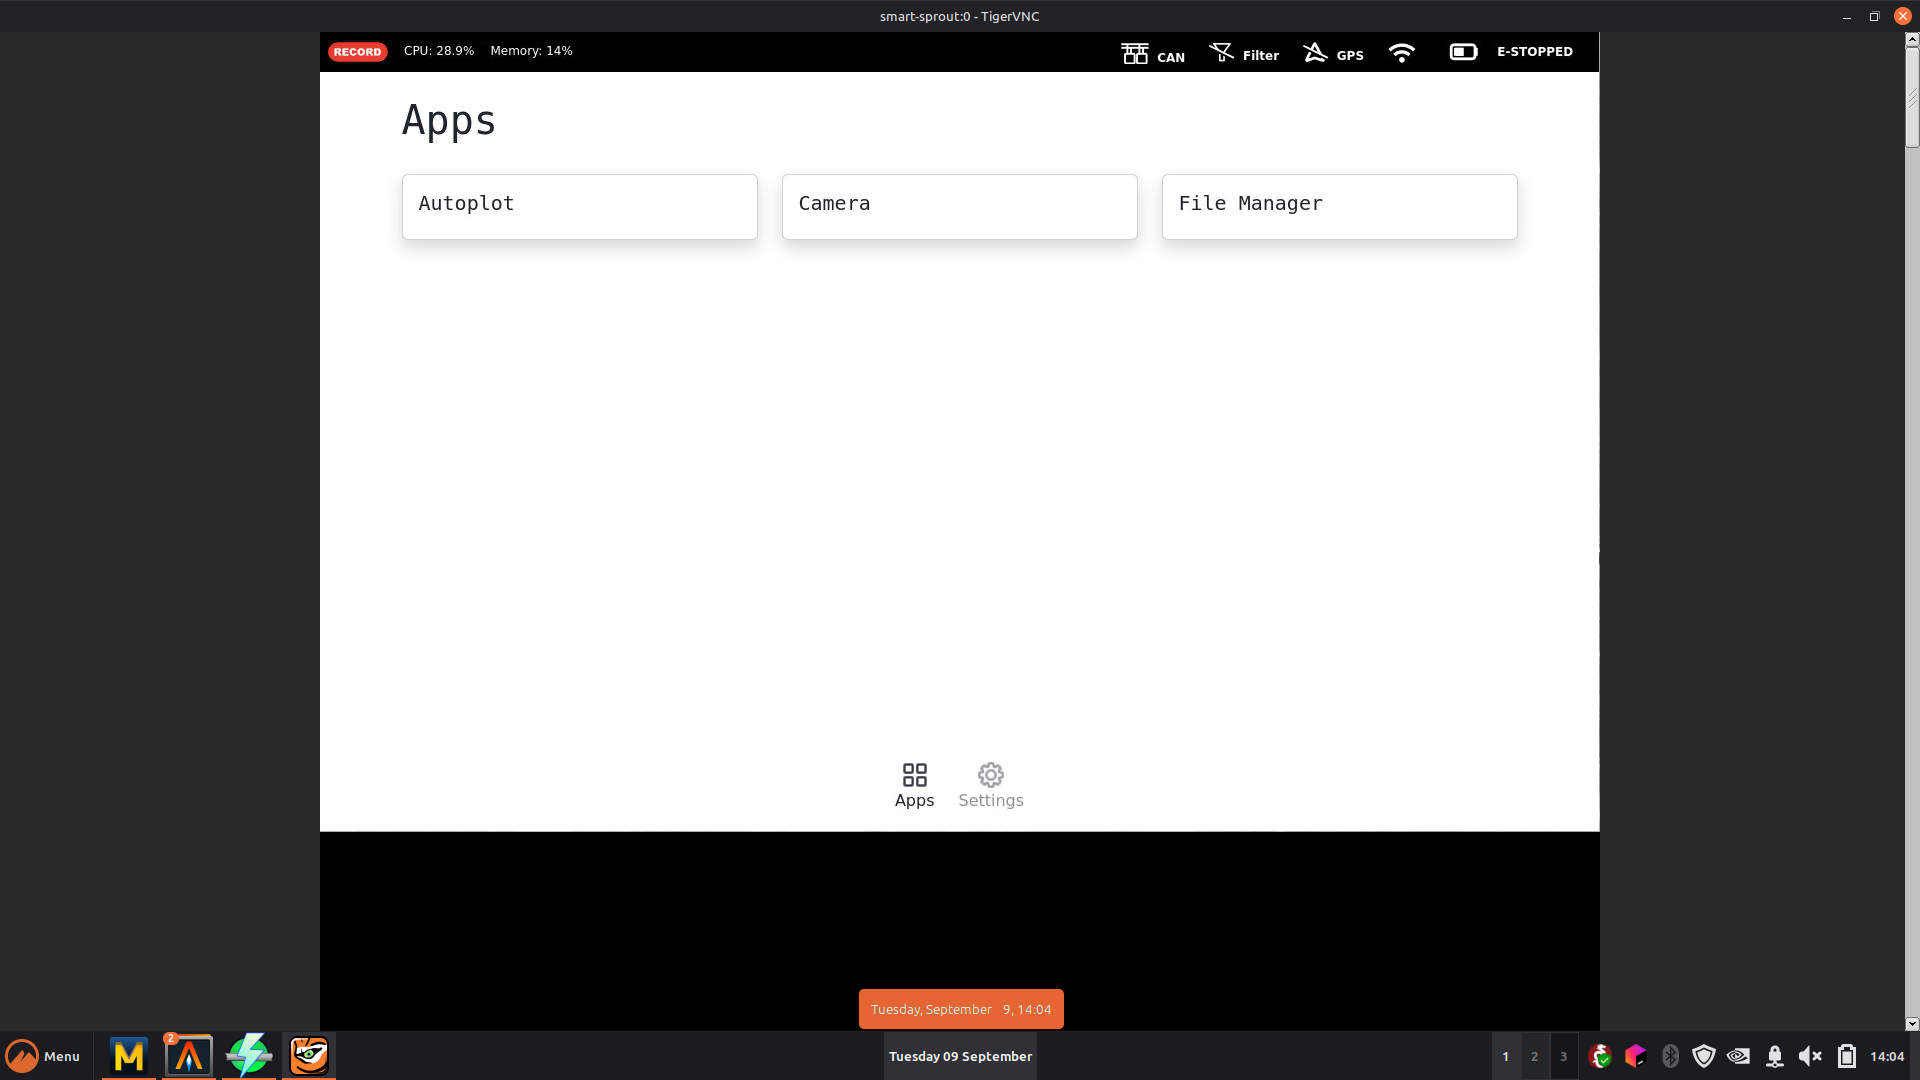Image resolution: width=1920 pixels, height=1080 pixels.
Task: Click the WiFi signal icon
Action: coord(1402,52)
